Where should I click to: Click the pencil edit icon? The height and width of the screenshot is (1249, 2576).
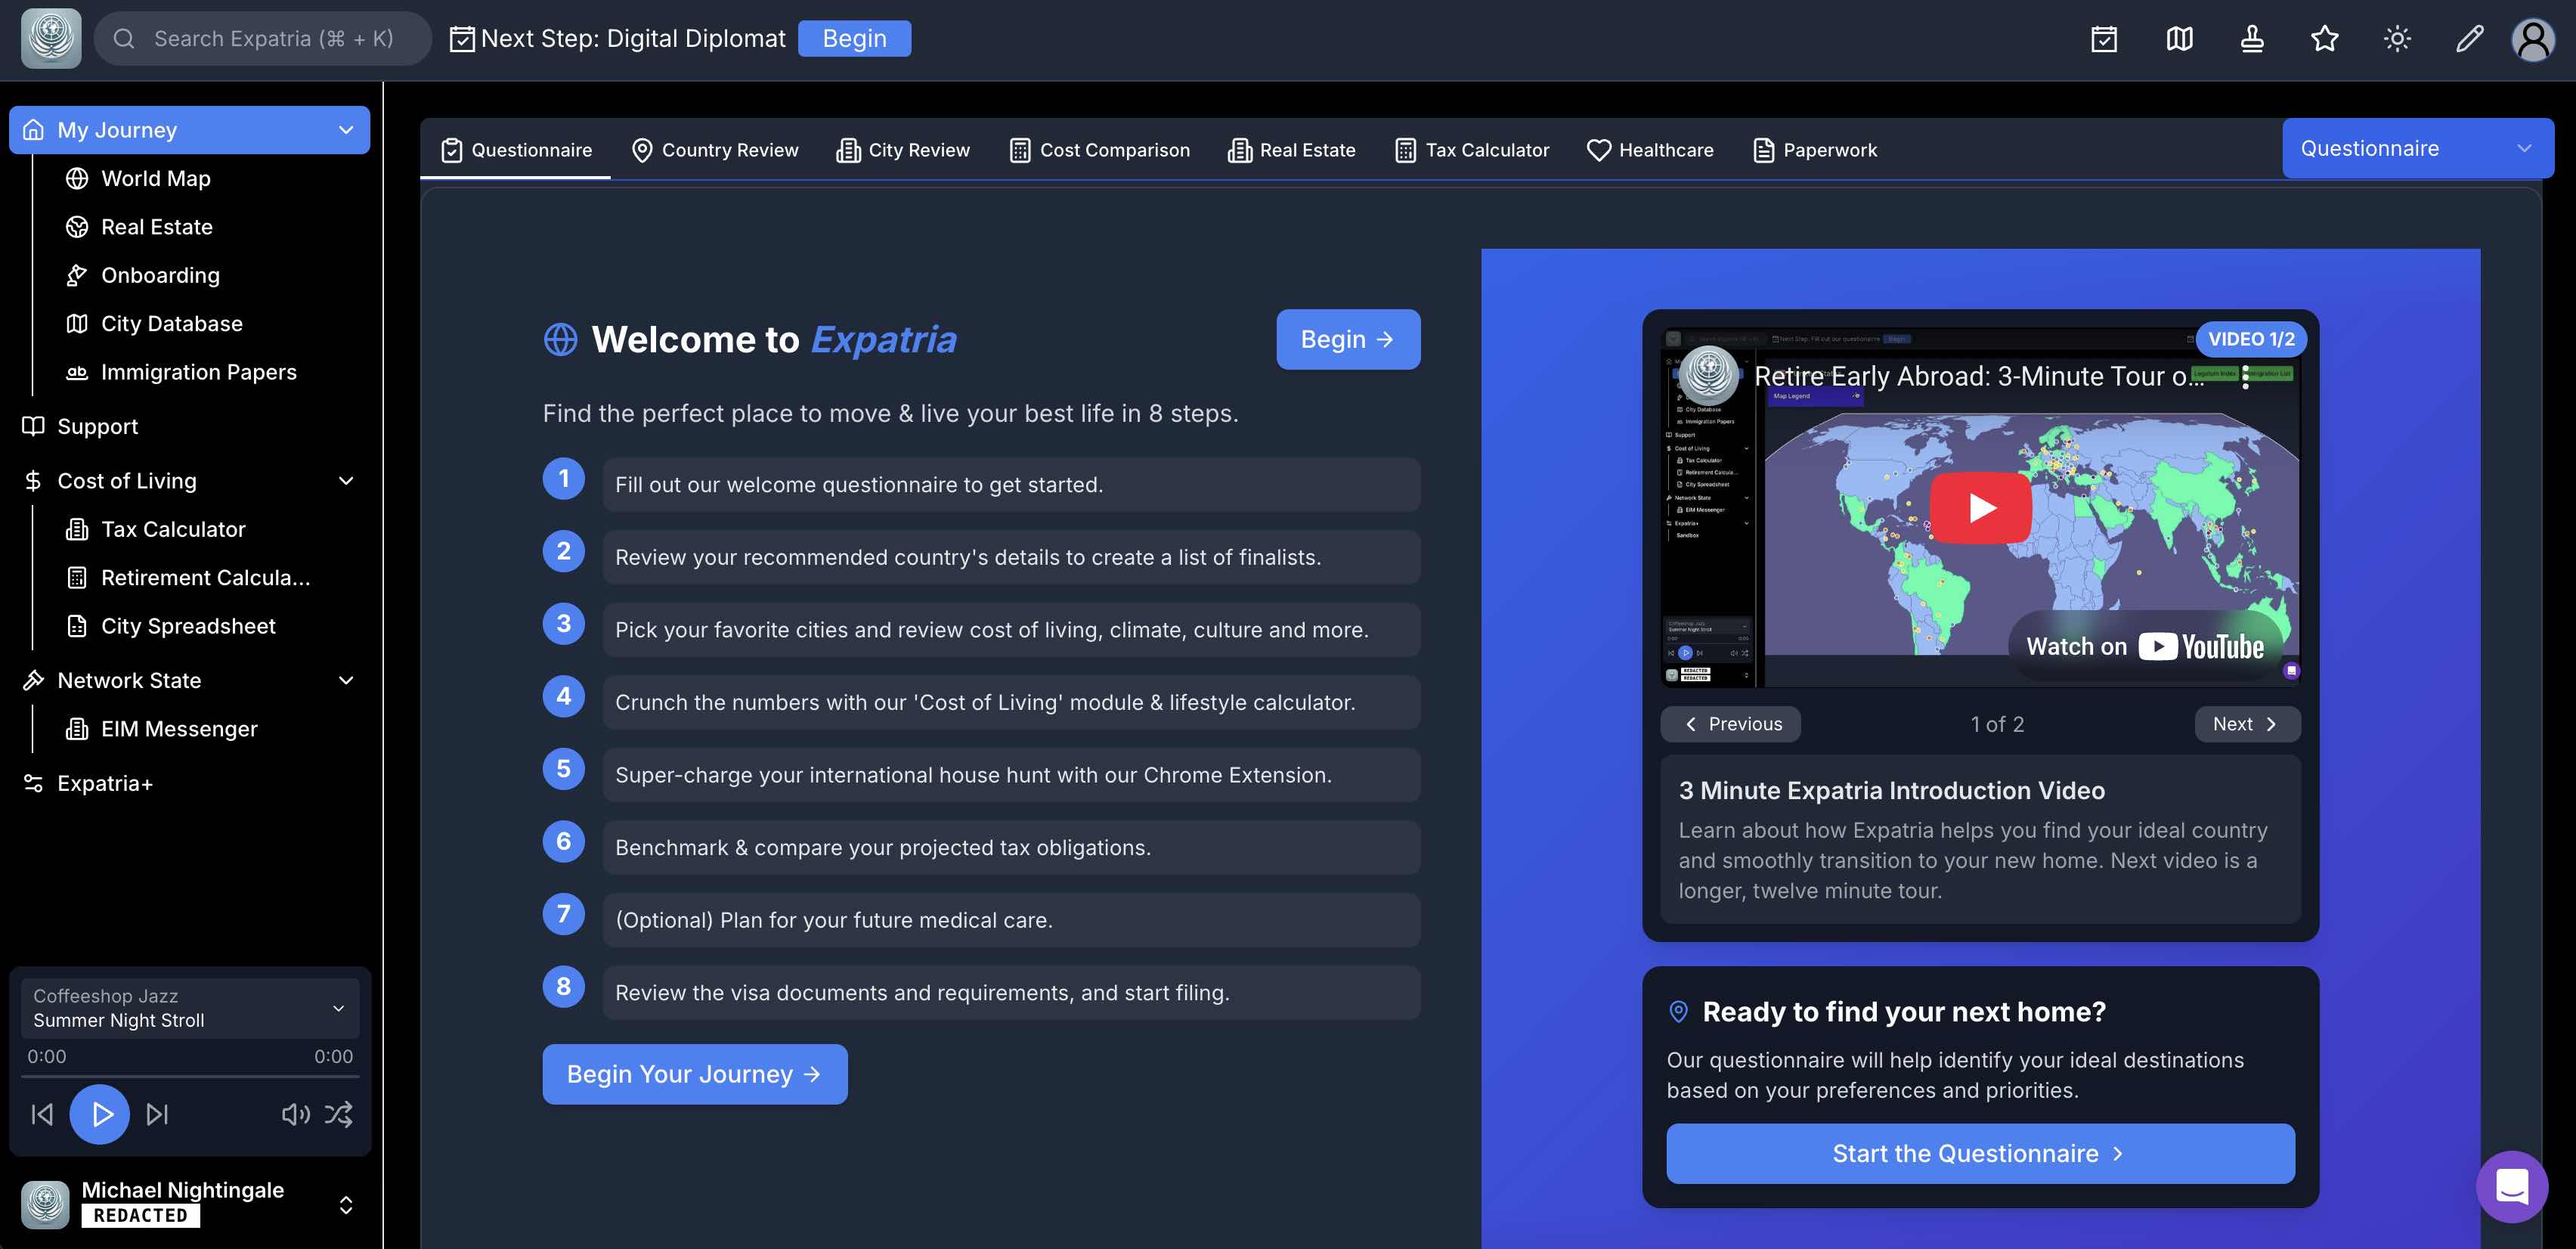click(2469, 39)
